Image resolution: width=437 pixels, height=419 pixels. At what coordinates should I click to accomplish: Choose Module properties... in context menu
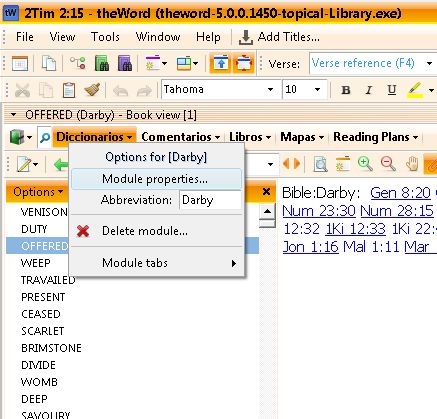click(x=156, y=179)
